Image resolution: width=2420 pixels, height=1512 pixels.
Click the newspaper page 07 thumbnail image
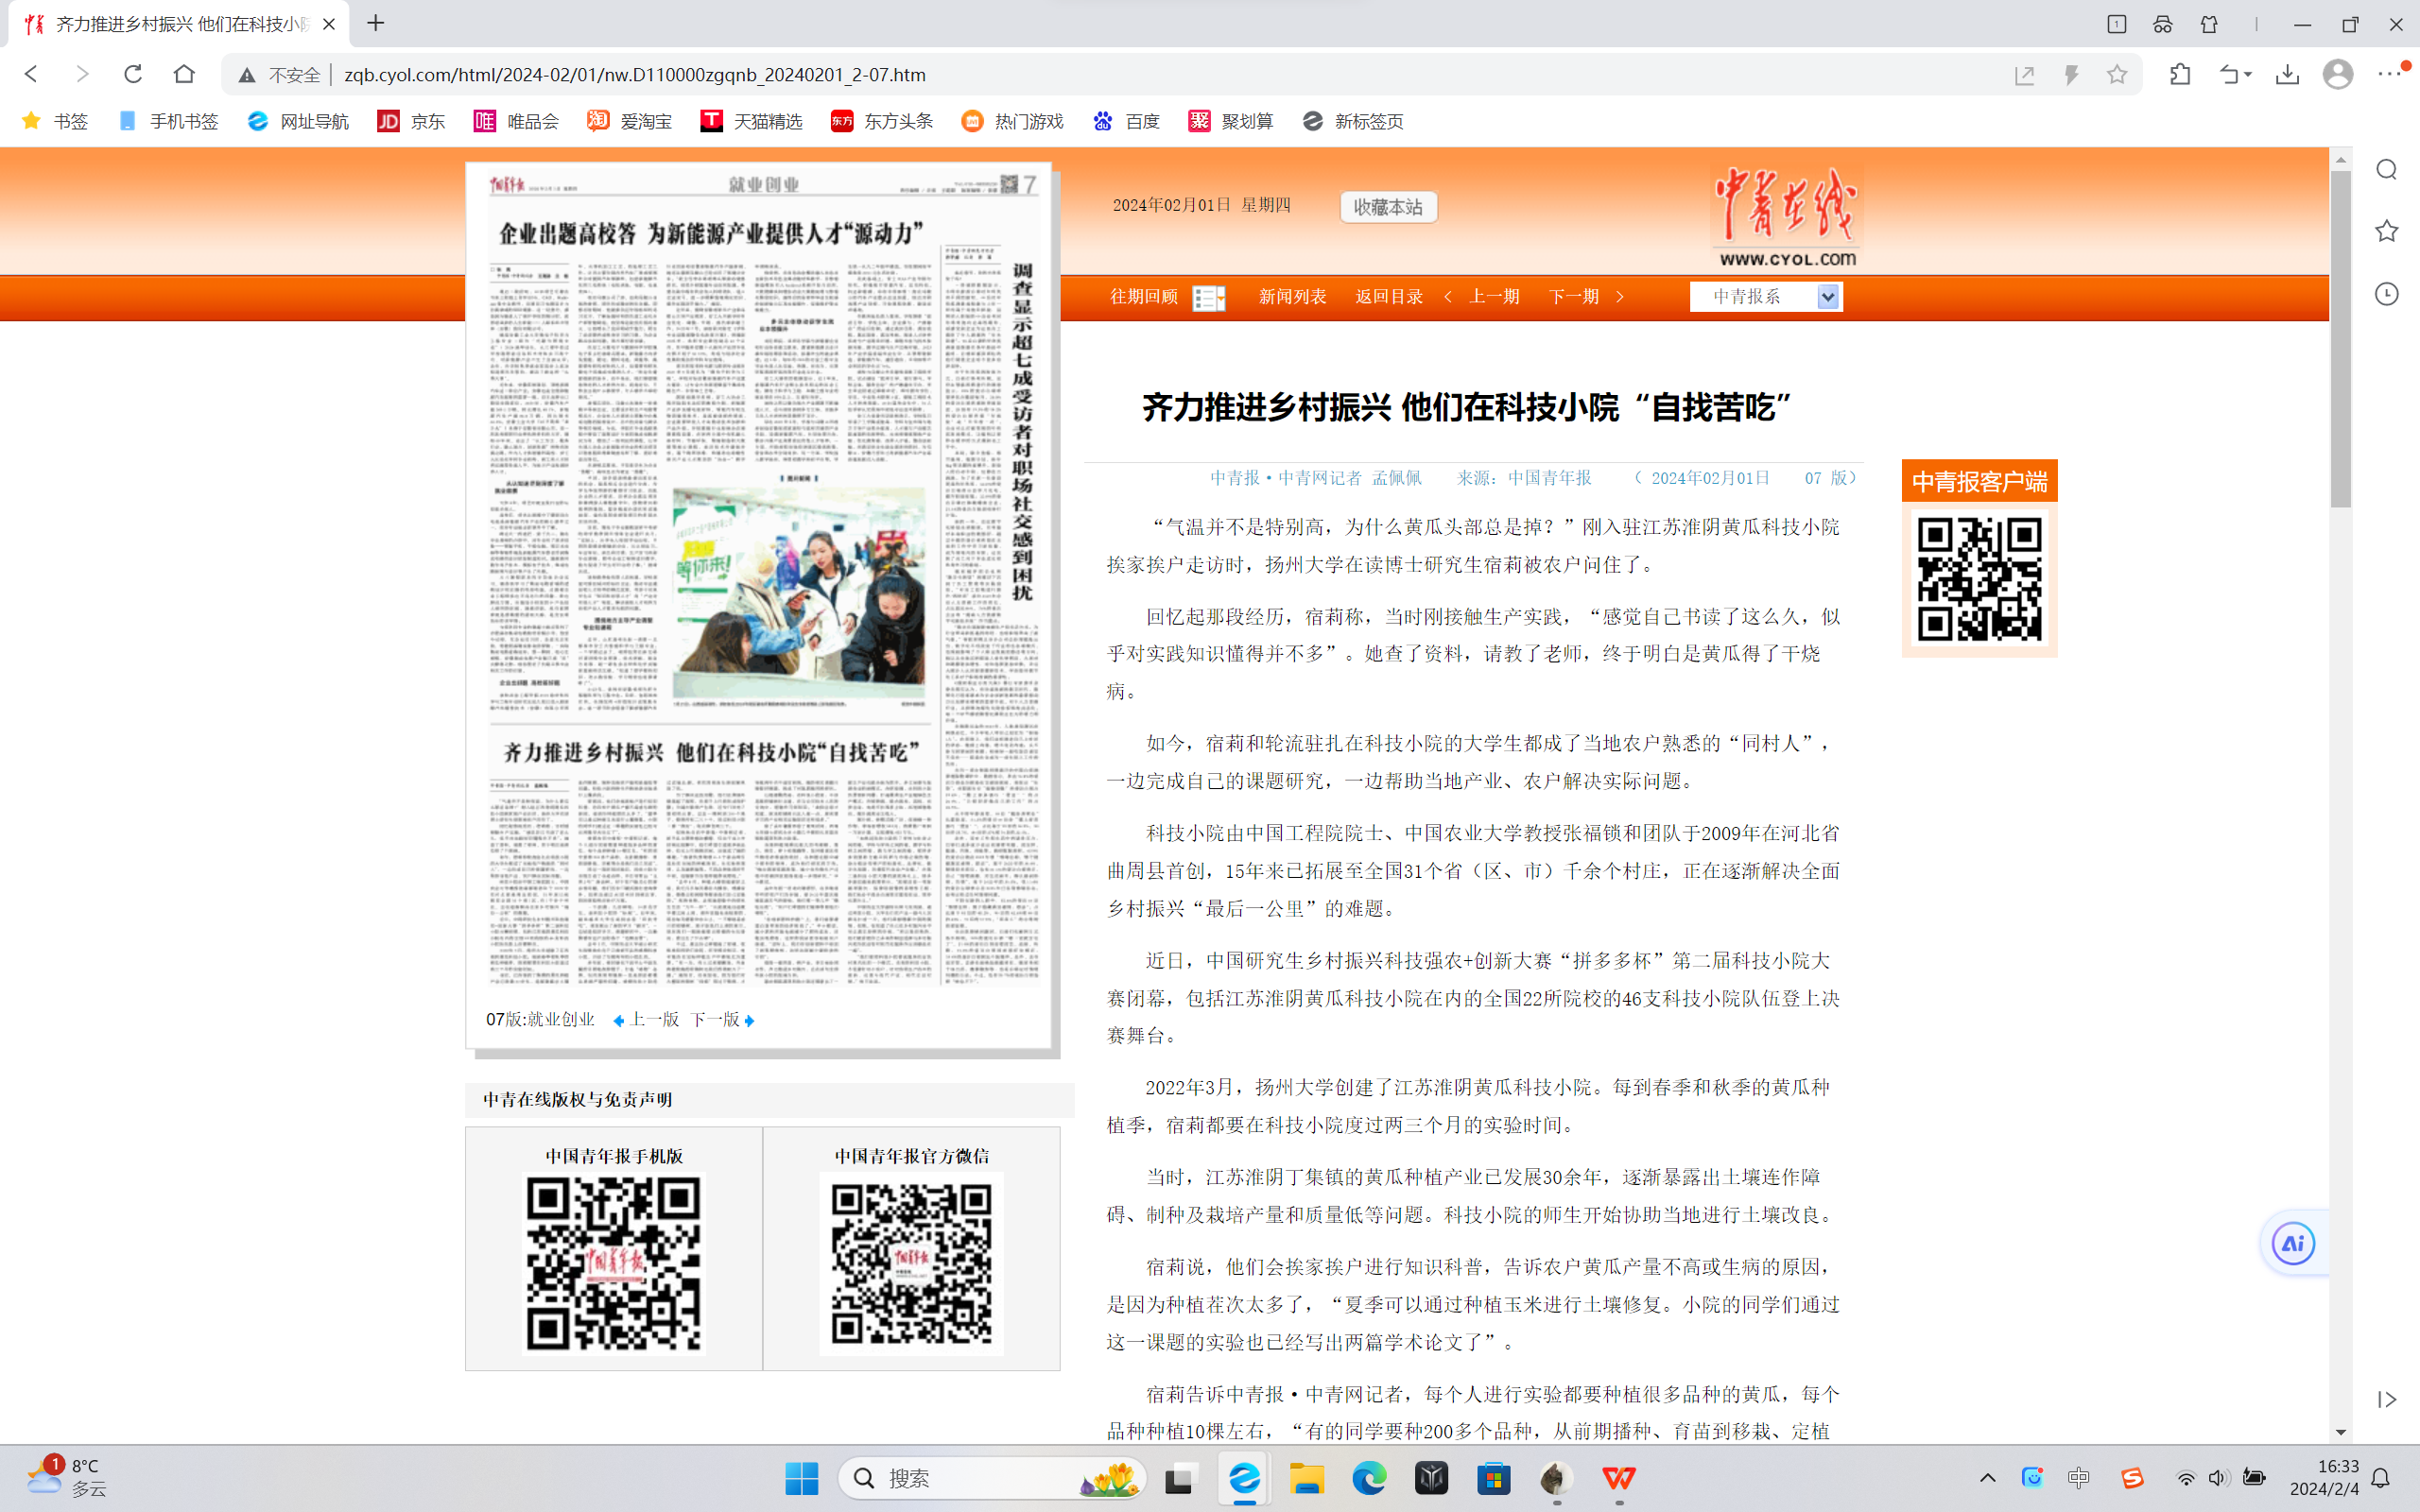pos(762,580)
